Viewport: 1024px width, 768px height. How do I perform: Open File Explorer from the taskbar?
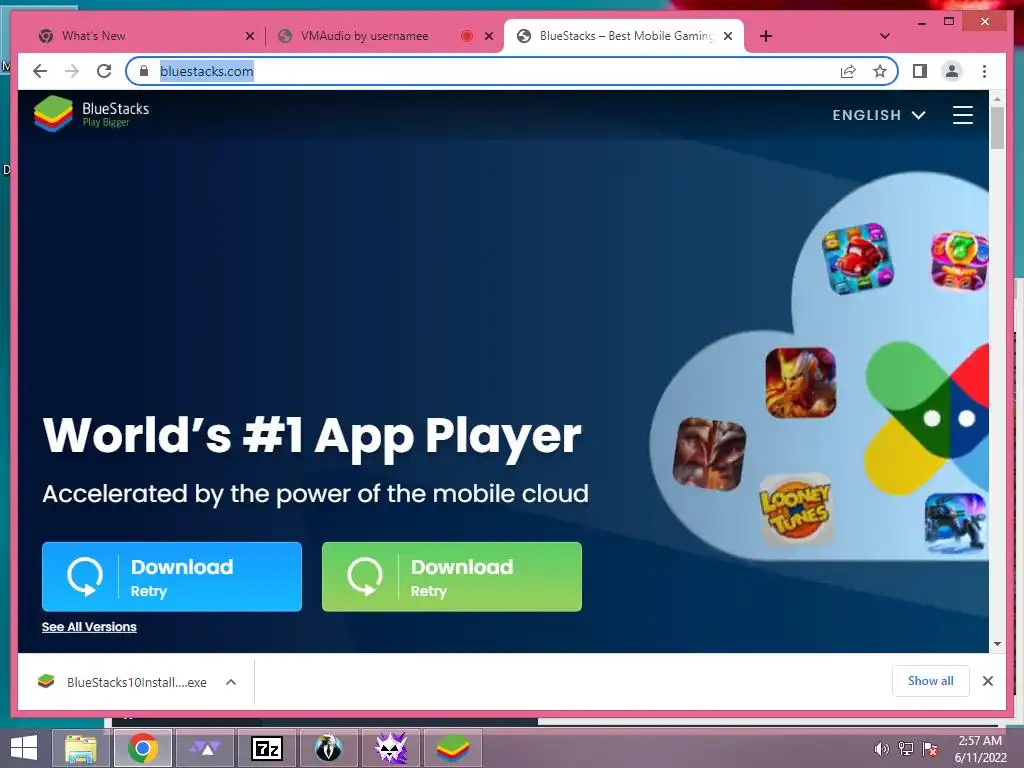pos(80,748)
